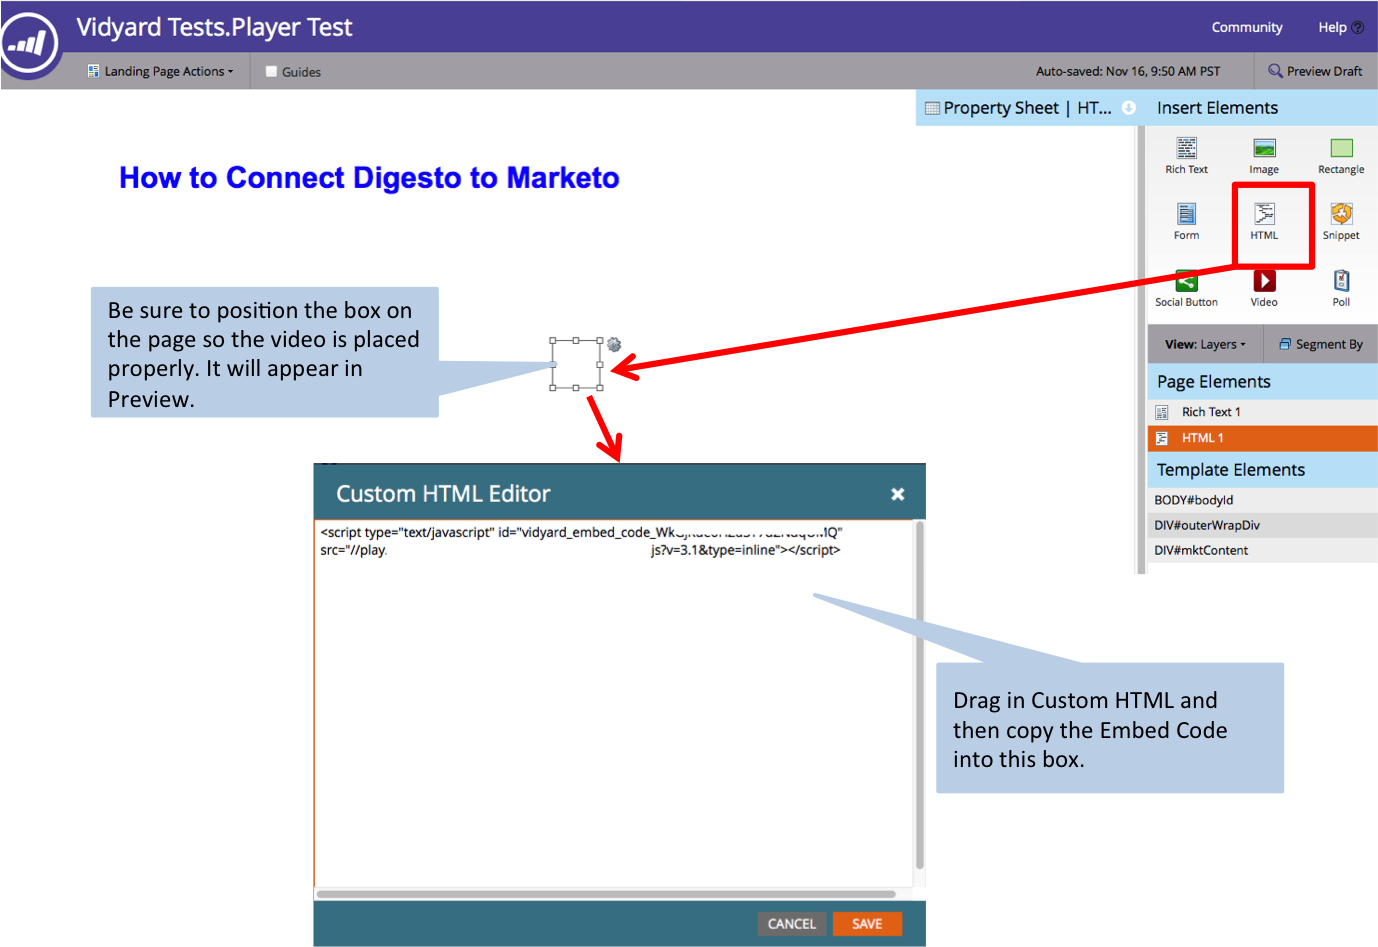Click the Rich Text 1 layer icon
Screen dimensions: 1378x947
pos(1162,412)
